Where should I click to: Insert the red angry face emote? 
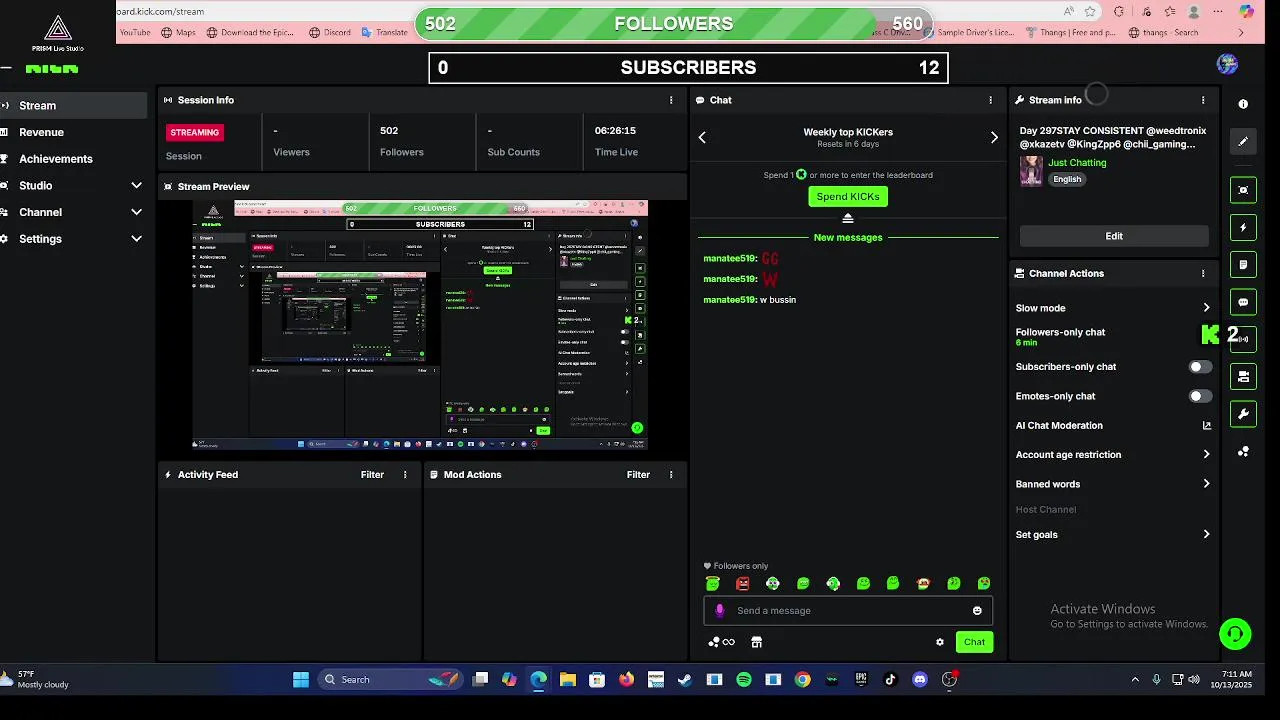pos(742,583)
